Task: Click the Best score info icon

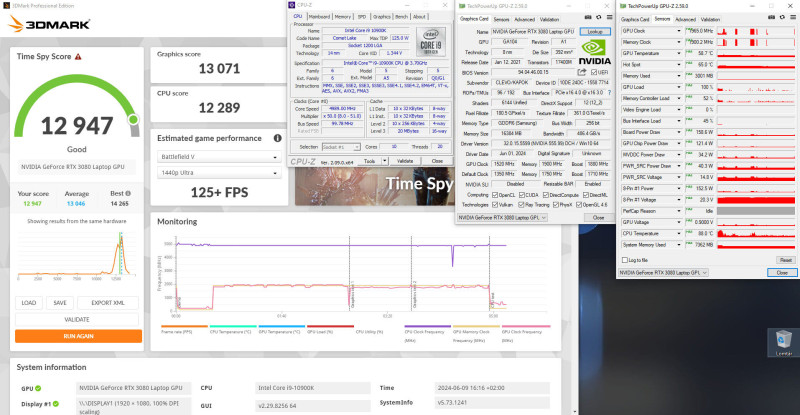Action: click(x=128, y=193)
